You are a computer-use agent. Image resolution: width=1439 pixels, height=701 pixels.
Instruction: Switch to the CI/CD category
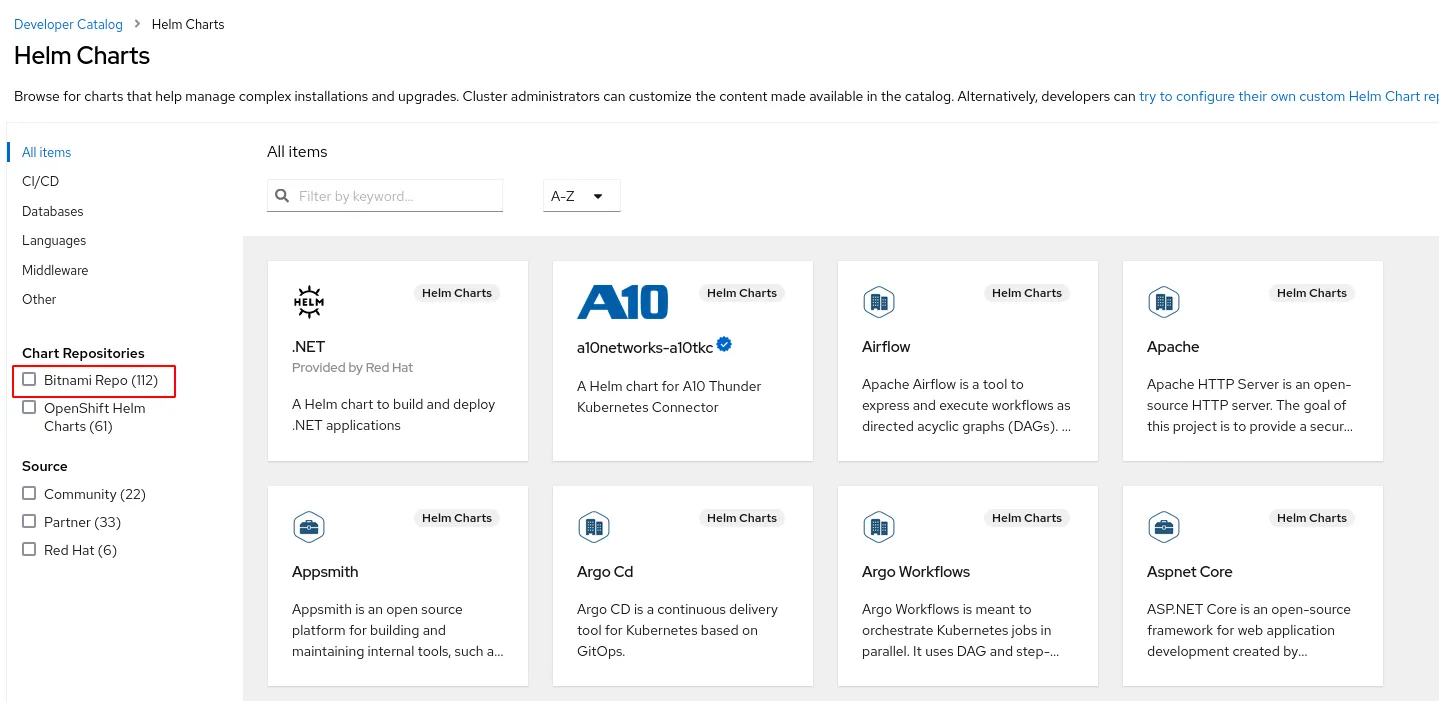tap(41, 181)
